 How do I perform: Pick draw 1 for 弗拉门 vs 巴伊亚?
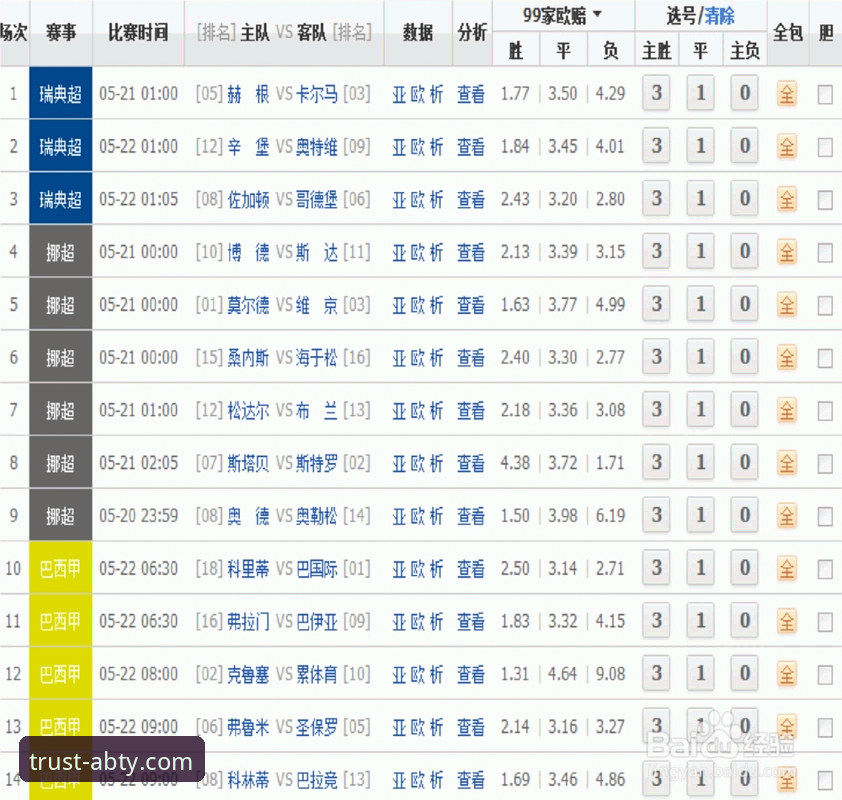coord(700,621)
